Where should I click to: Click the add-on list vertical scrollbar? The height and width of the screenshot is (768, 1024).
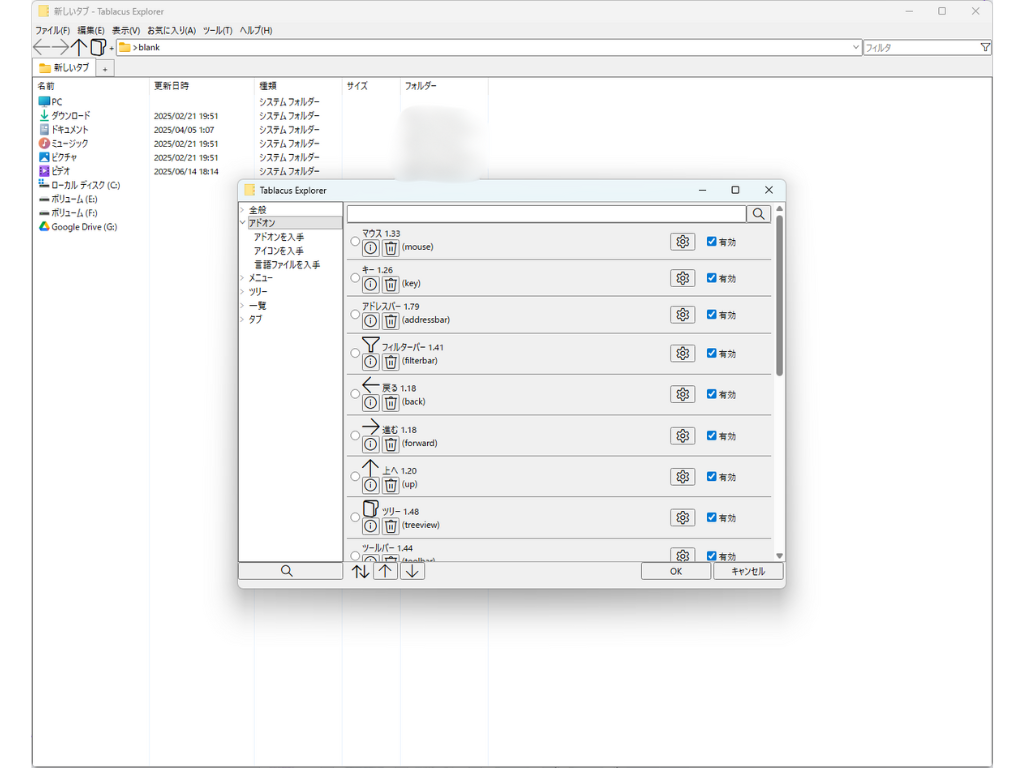click(779, 300)
